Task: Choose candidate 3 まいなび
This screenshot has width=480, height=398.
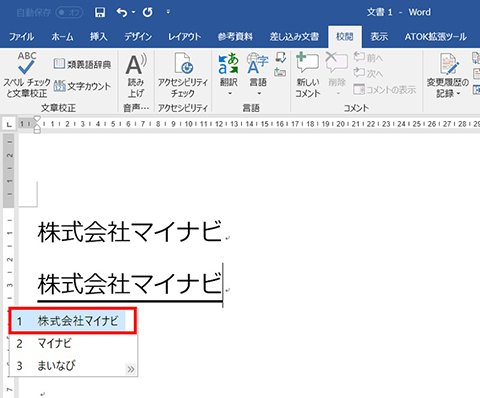Action: 73,366
